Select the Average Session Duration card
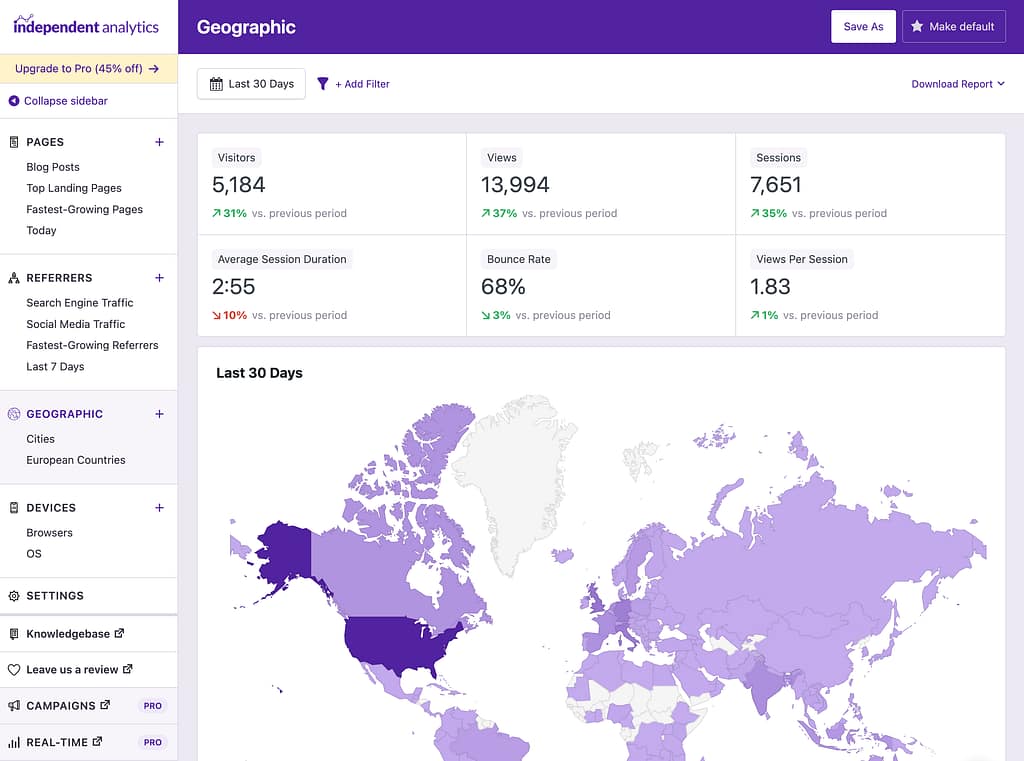 (331, 286)
